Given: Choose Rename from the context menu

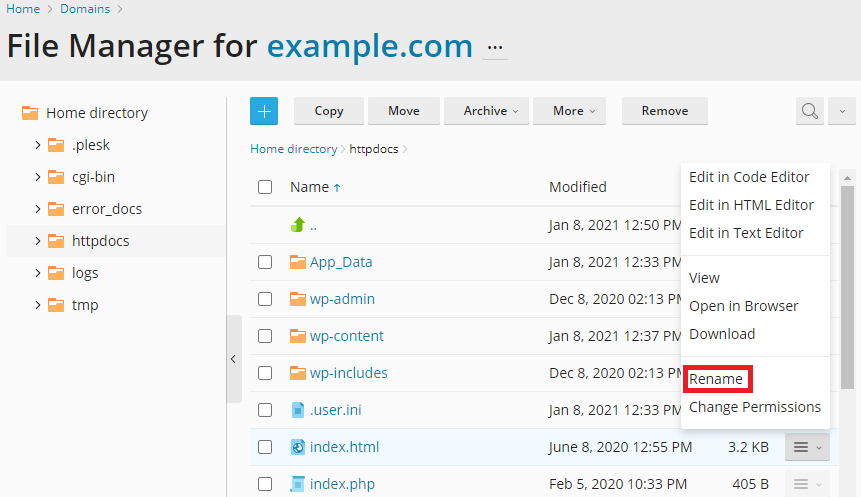Looking at the screenshot, I should point(716,379).
